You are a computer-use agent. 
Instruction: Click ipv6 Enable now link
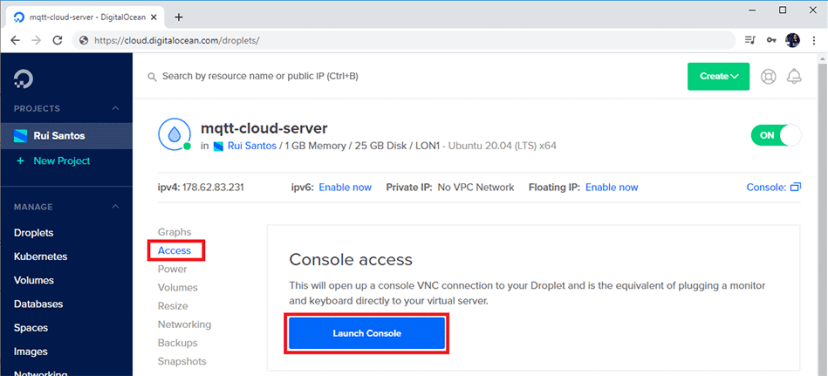coord(345,187)
